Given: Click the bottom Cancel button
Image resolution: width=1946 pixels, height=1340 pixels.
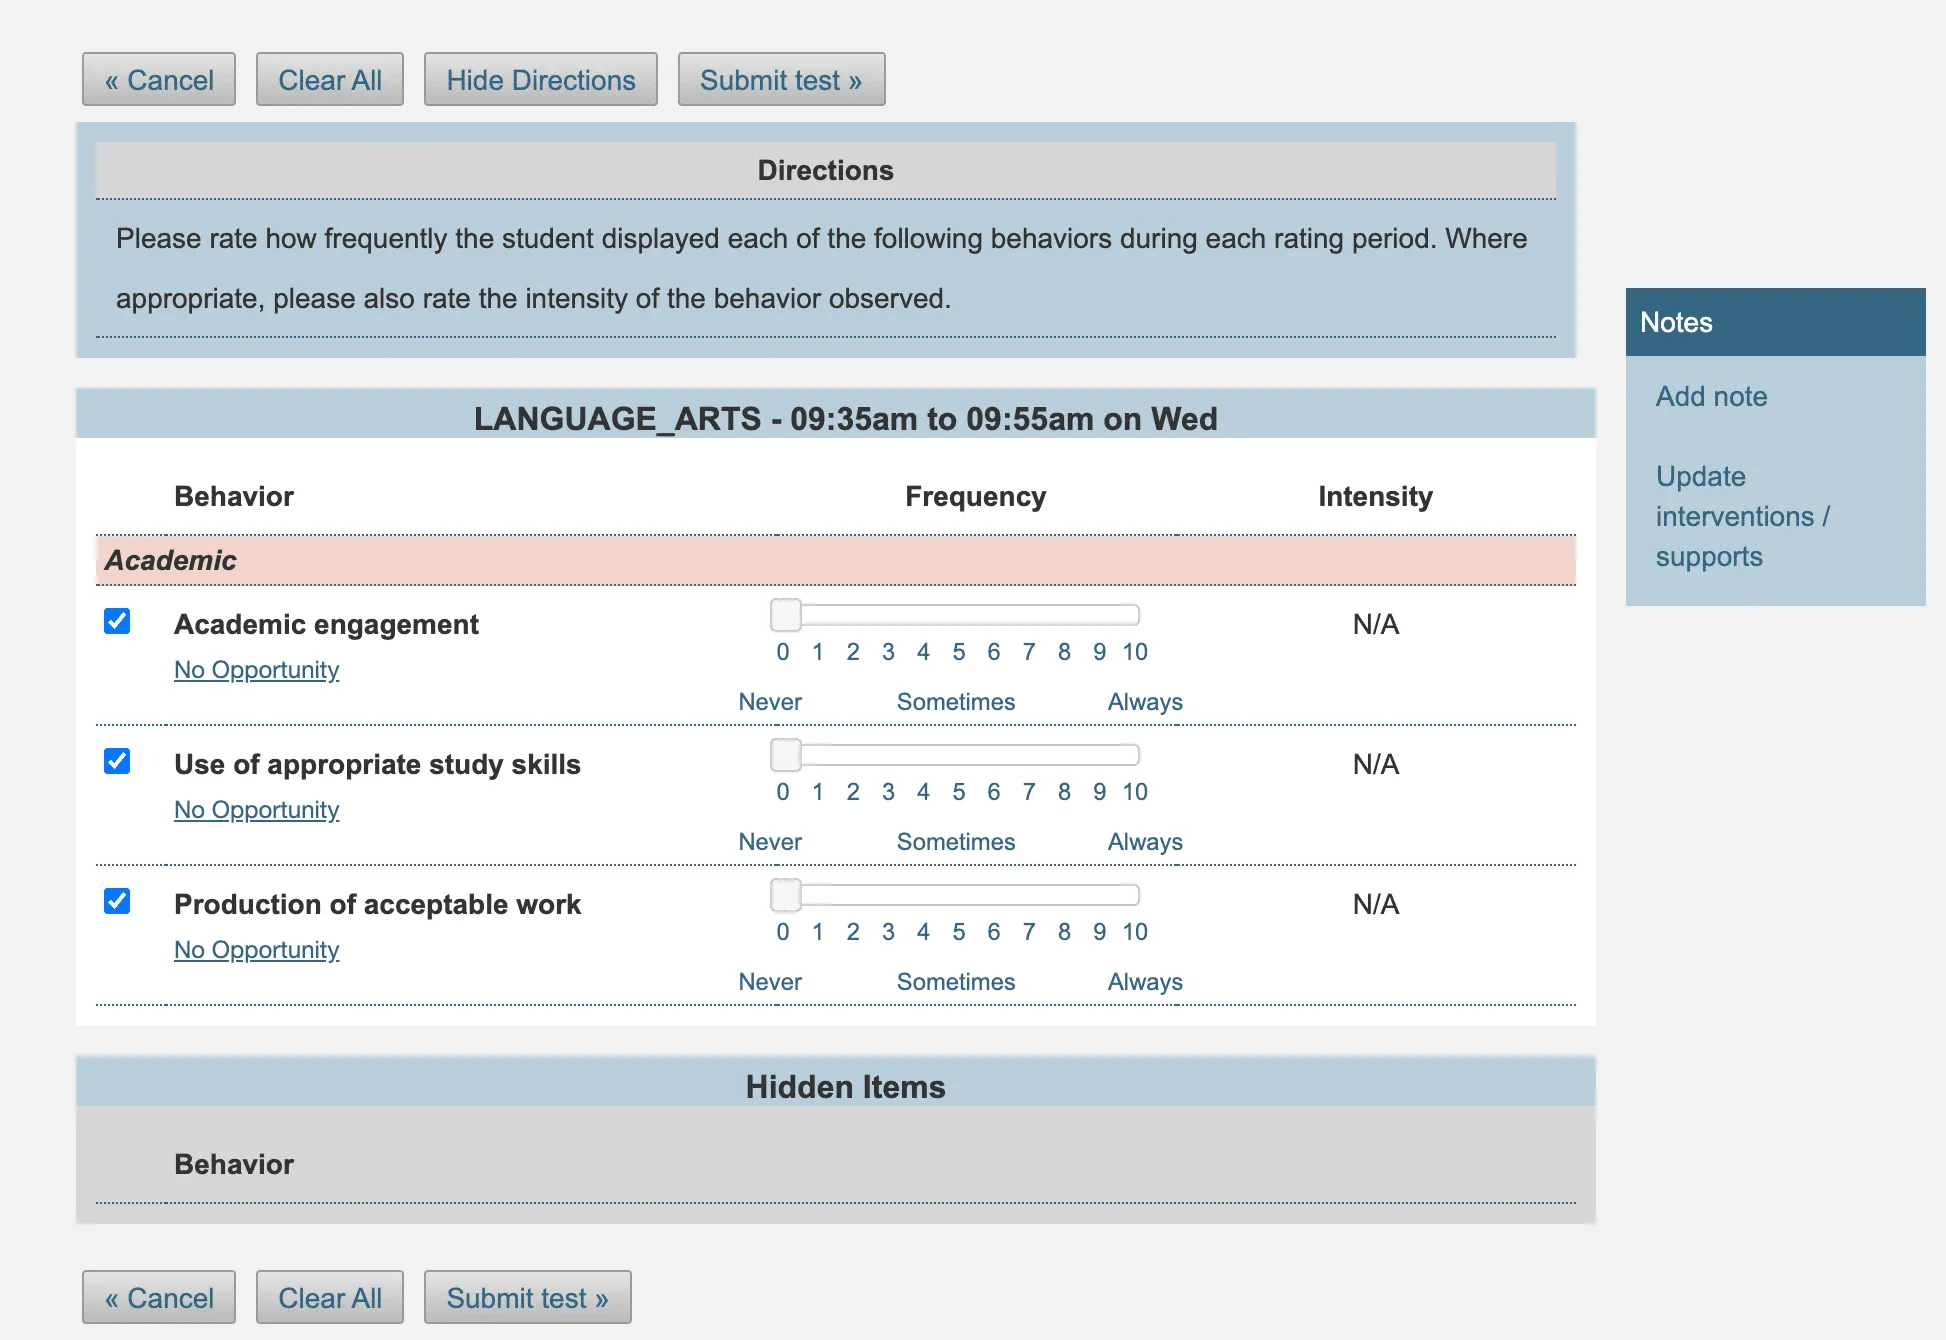Looking at the screenshot, I should click(159, 1298).
